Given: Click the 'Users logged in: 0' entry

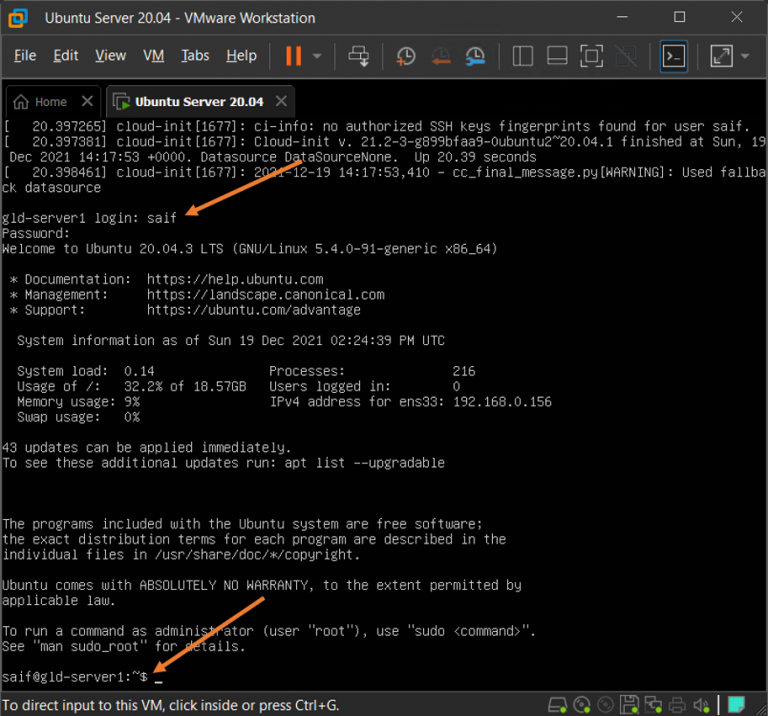Looking at the screenshot, I should (x=364, y=386).
